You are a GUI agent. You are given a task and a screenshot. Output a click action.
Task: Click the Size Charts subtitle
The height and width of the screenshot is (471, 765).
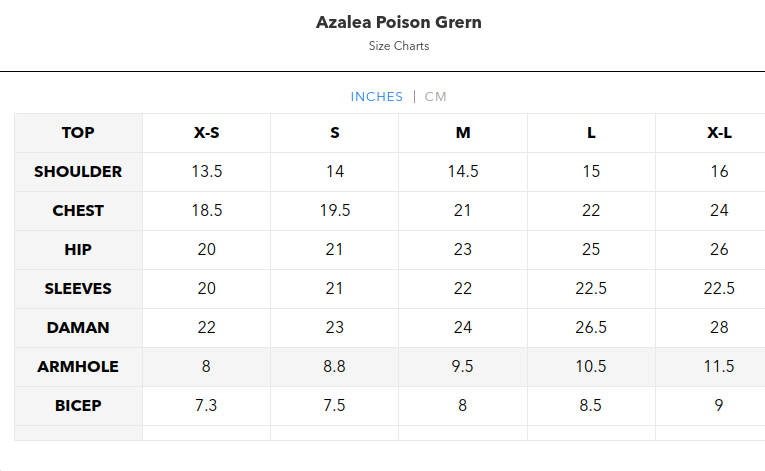(399, 46)
